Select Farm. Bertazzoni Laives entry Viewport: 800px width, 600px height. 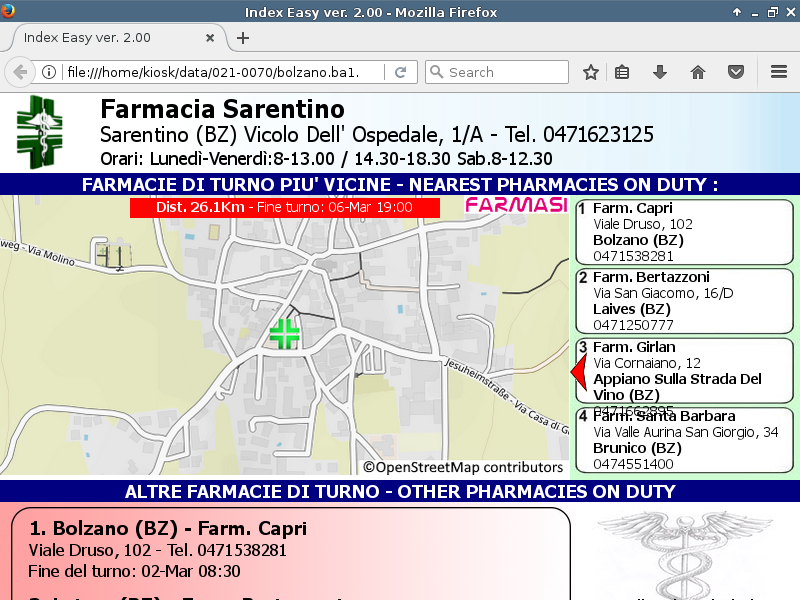pyautogui.click(x=684, y=301)
